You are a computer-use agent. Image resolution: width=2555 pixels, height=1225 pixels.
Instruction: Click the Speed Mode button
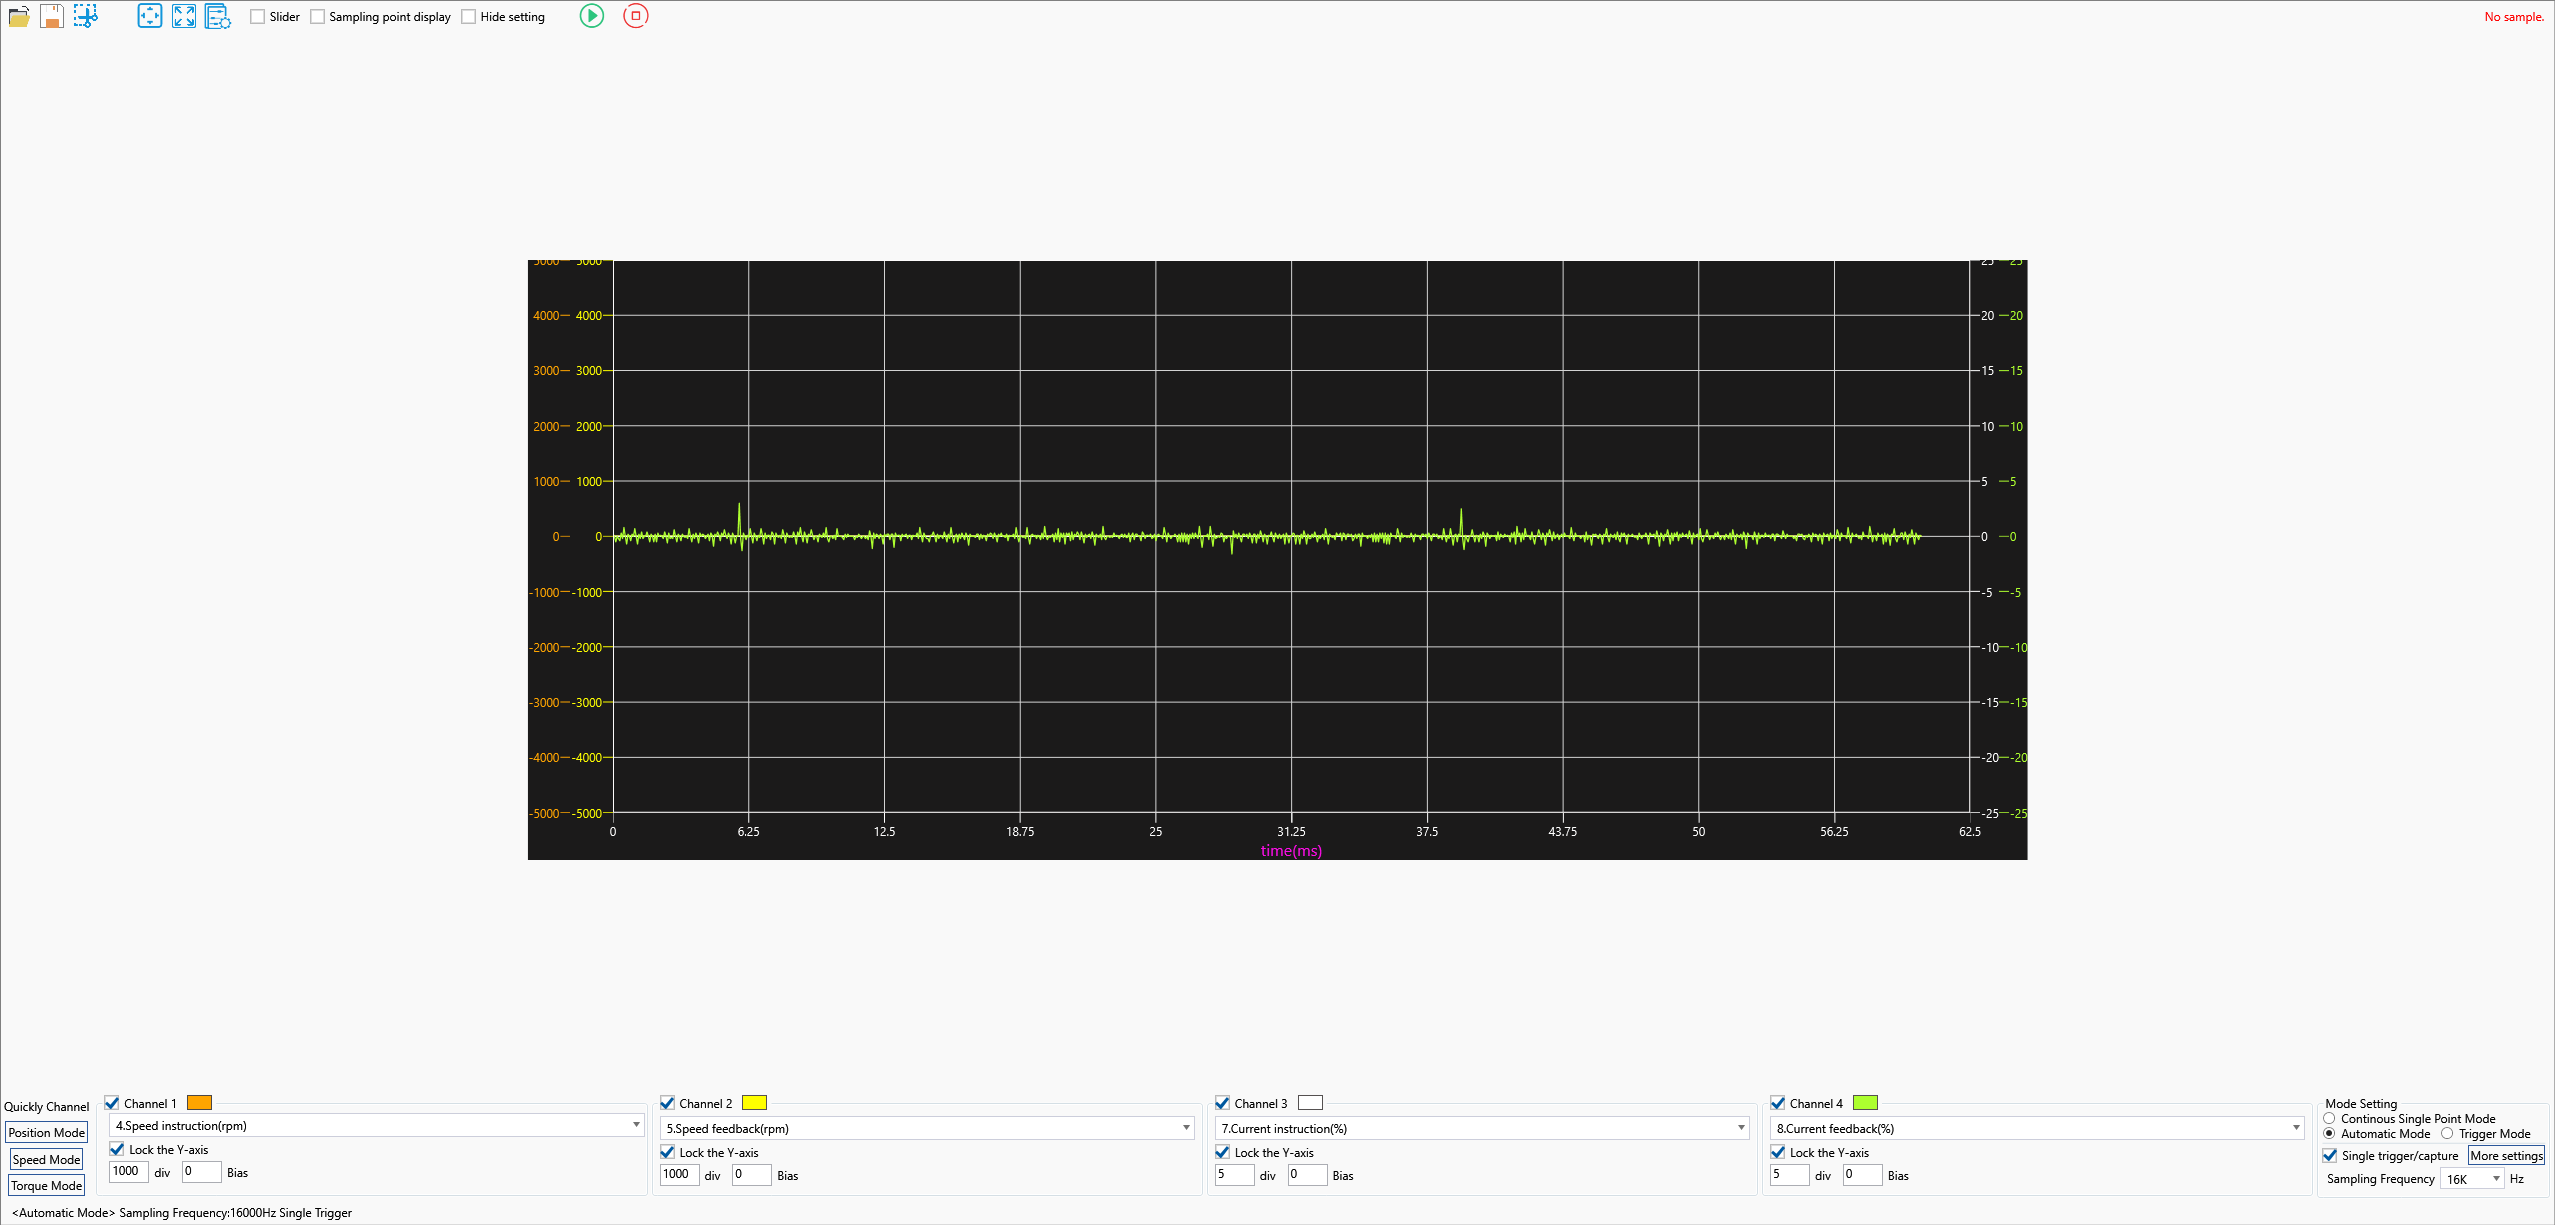pos(47,1159)
